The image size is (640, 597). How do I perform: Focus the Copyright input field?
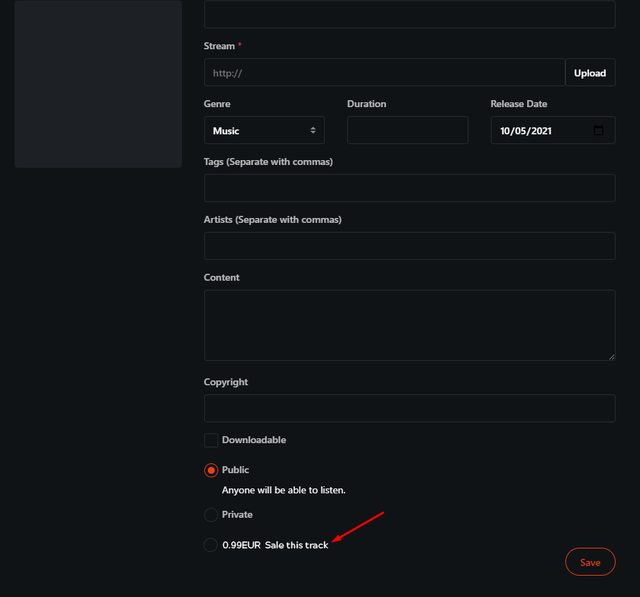point(409,408)
